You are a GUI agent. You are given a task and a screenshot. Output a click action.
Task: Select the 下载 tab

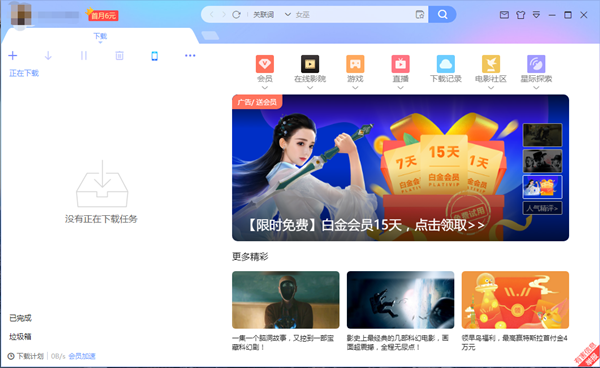100,36
